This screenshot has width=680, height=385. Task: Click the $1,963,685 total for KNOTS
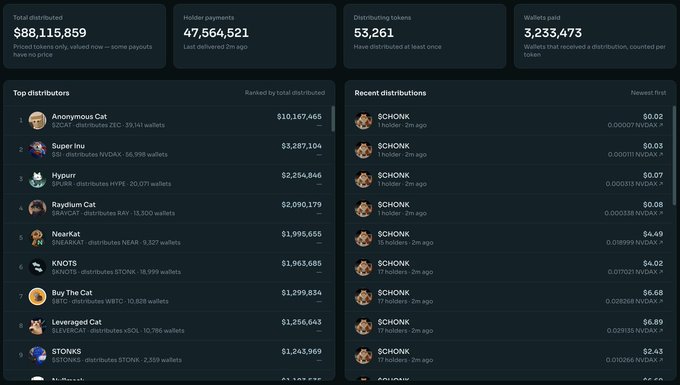pos(301,264)
